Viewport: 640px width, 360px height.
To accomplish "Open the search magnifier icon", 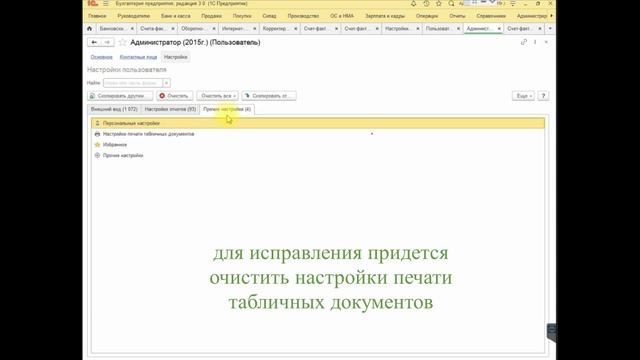I will [x=451, y=4].
